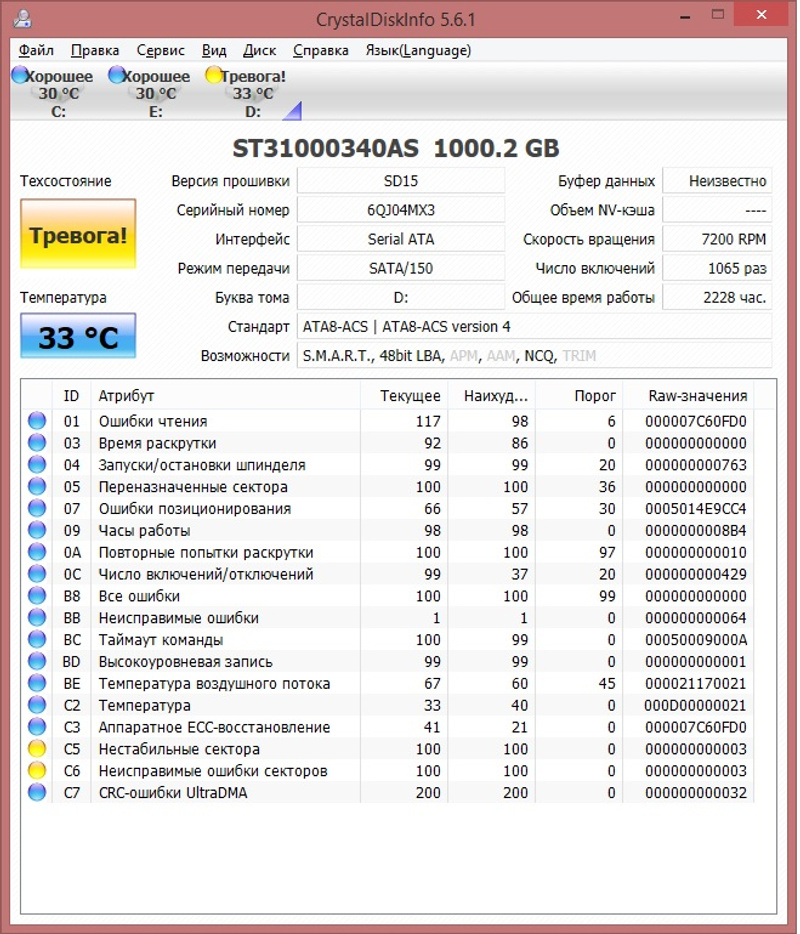Click status icon for Часы работы
The height and width of the screenshot is (934, 800).
[37, 530]
